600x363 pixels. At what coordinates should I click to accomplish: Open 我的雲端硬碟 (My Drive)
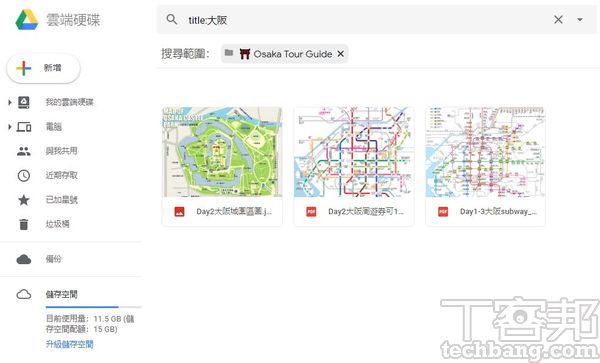point(69,102)
